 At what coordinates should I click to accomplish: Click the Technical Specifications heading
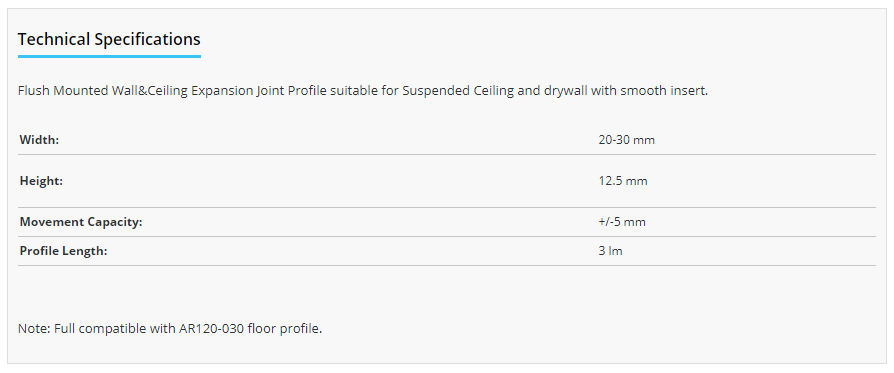click(x=109, y=39)
